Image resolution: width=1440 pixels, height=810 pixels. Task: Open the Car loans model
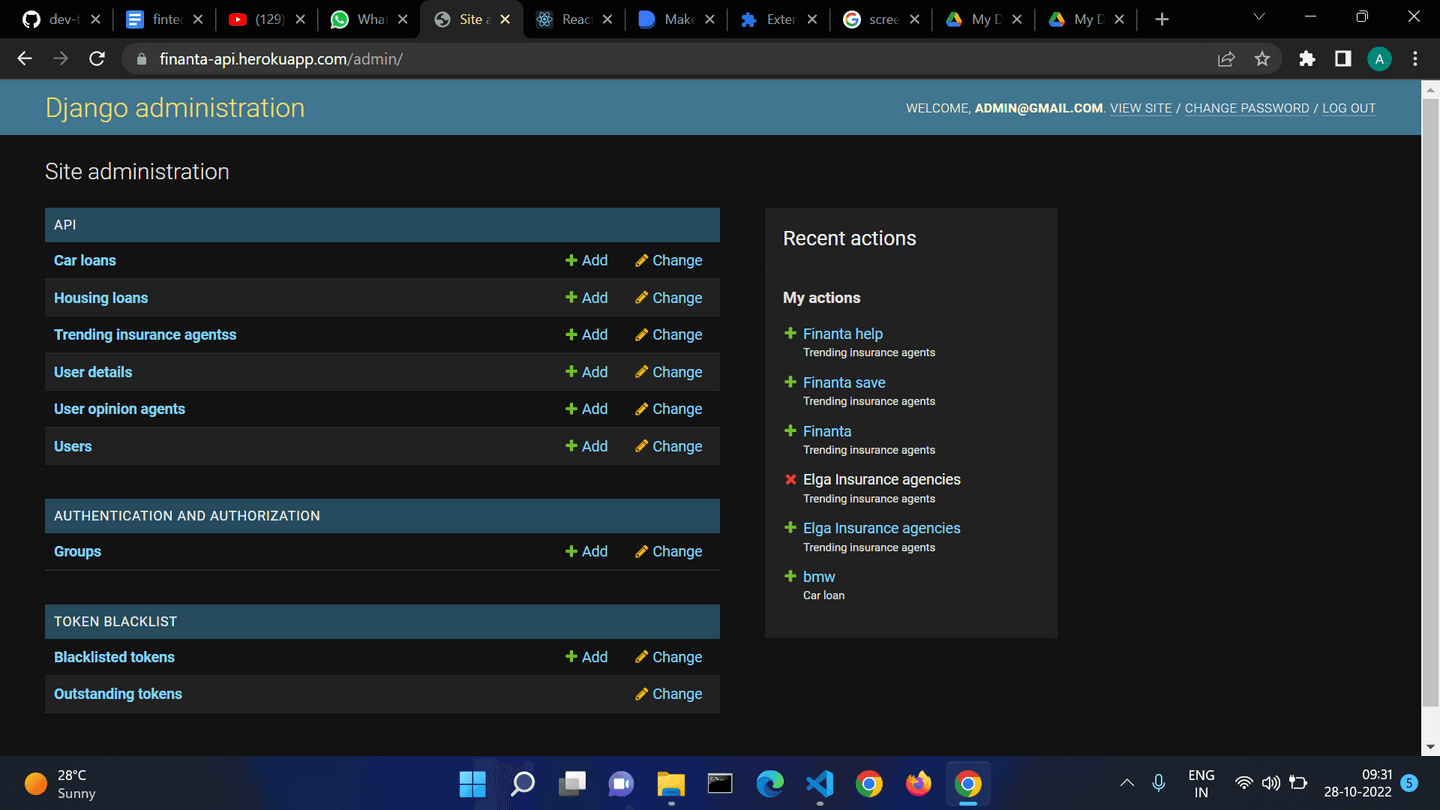pos(85,260)
